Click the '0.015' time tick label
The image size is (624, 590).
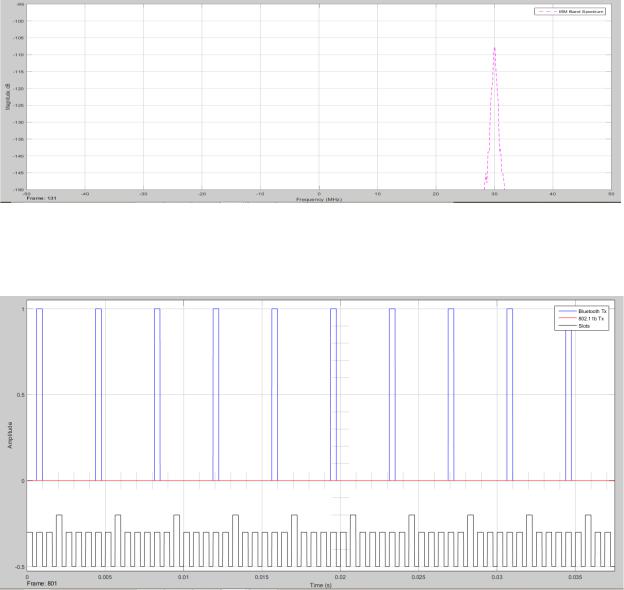click(x=261, y=576)
